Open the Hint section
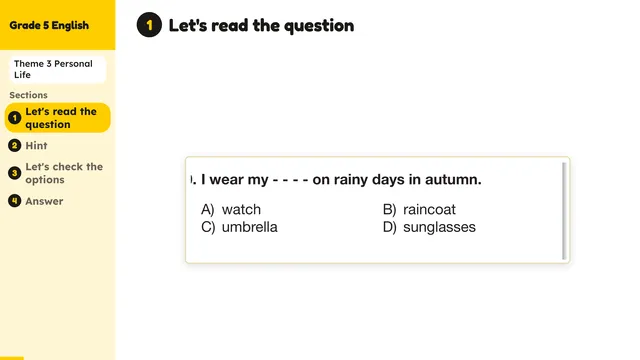Screen dimensions: 640x360 point(36,146)
